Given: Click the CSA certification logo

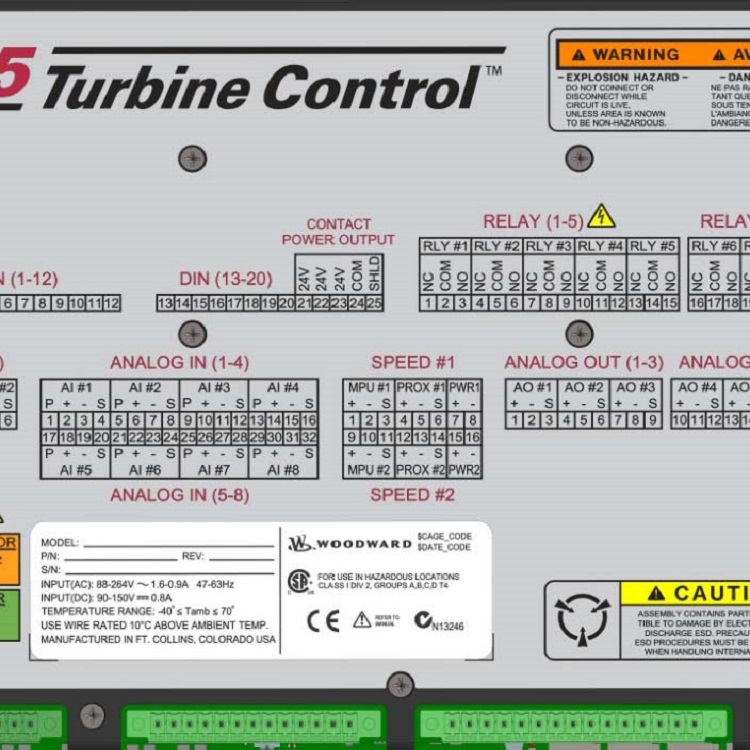Looking at the screenshot, I should pyautogui.click(x=300, y=581).
